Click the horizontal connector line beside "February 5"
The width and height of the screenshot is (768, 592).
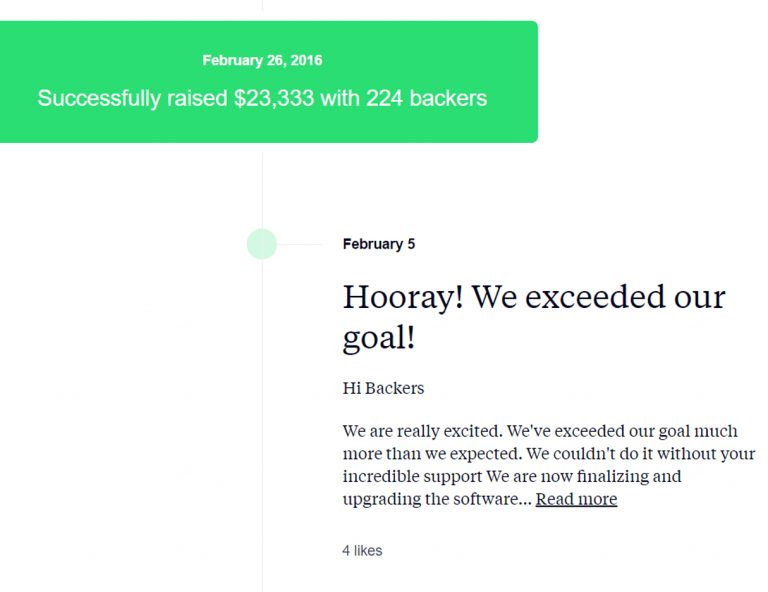click(x=300, y=244)
